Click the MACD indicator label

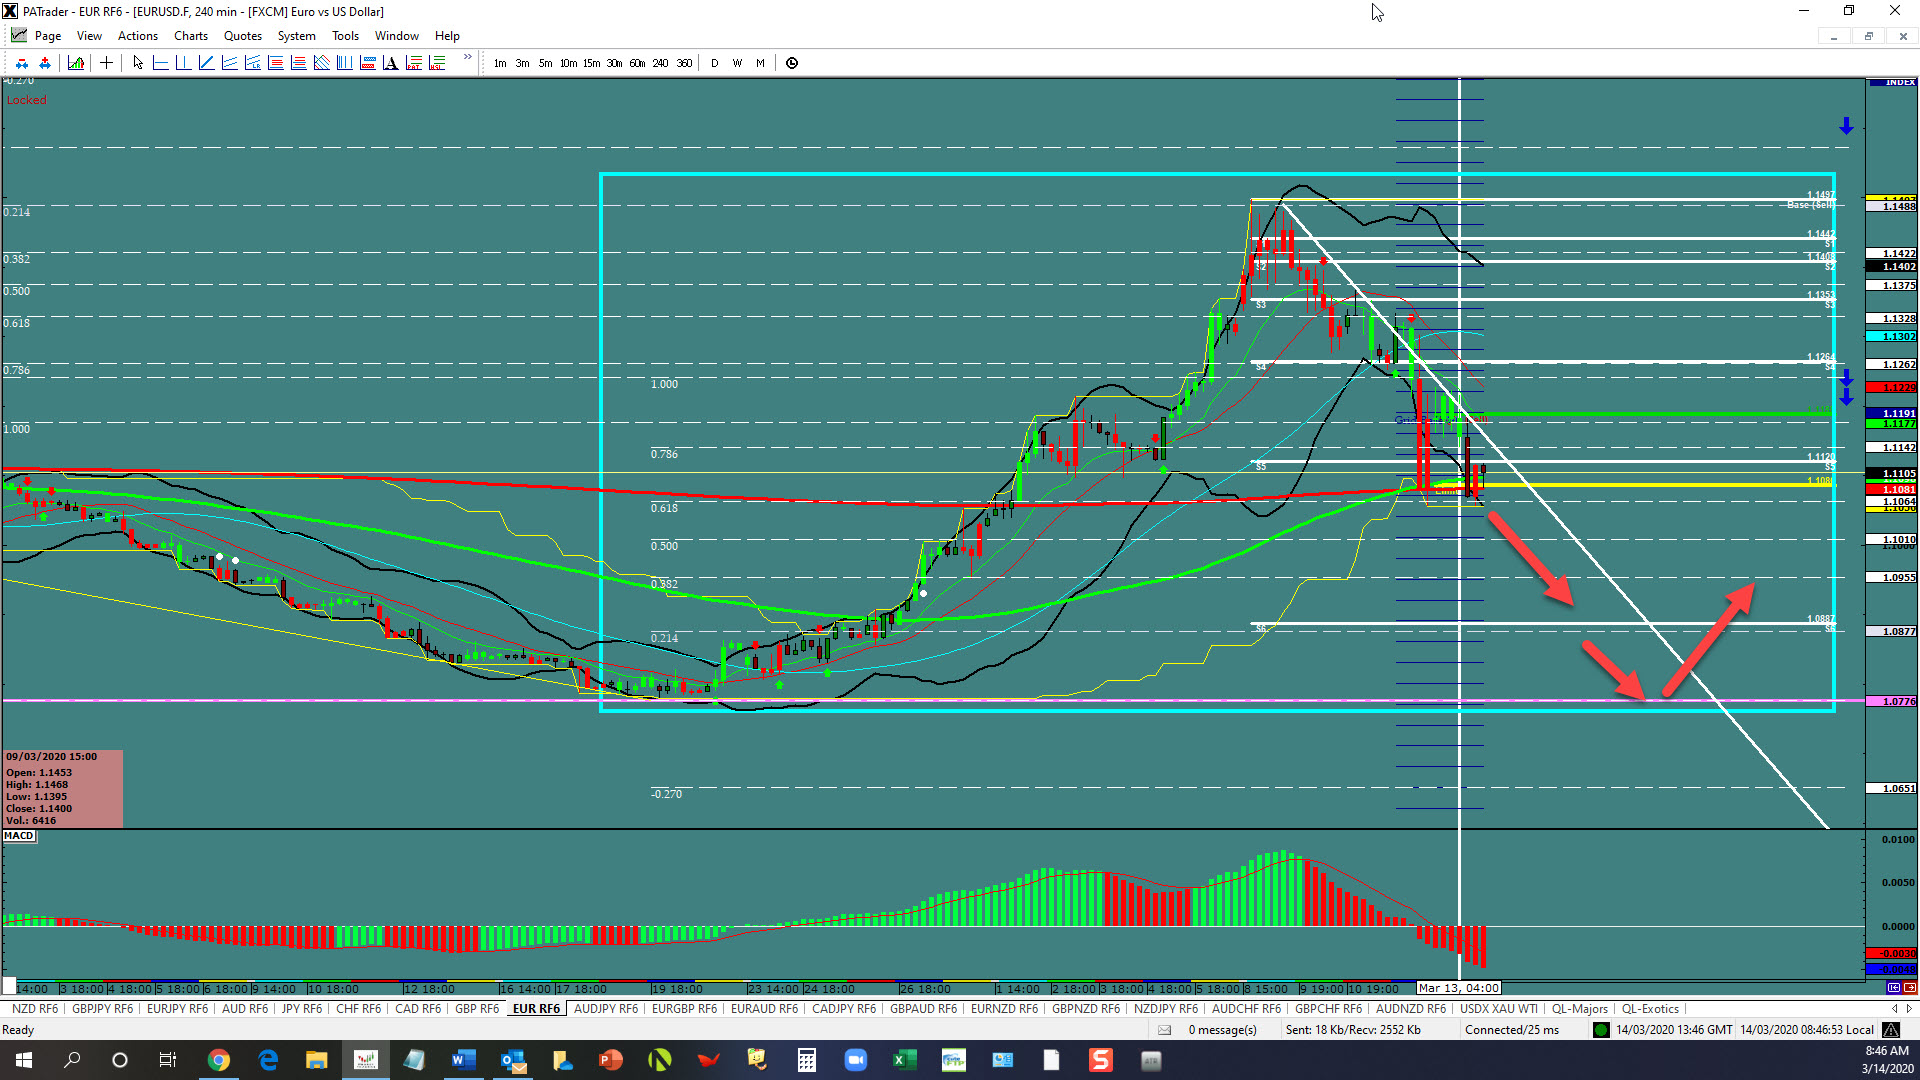pos(19,836)
